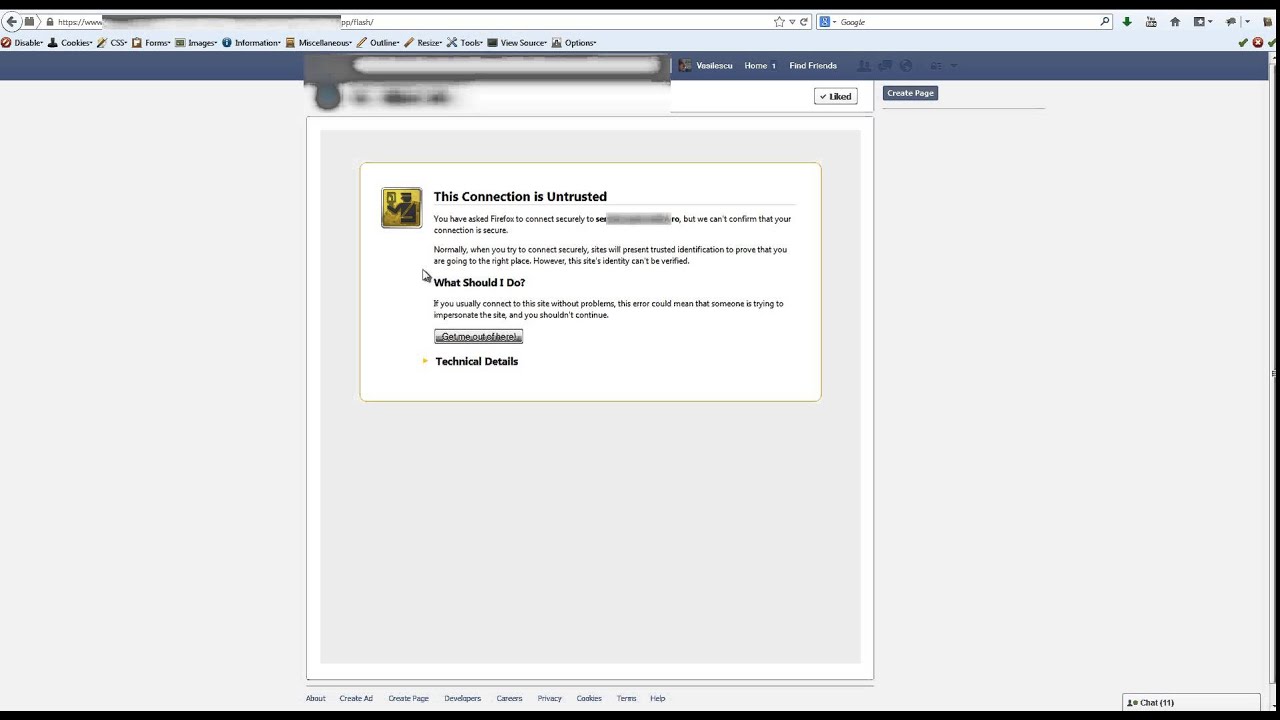Viewport: 1280px width, 720px height.
Task: Open the Developers footer link
Action: coord(462,698)
